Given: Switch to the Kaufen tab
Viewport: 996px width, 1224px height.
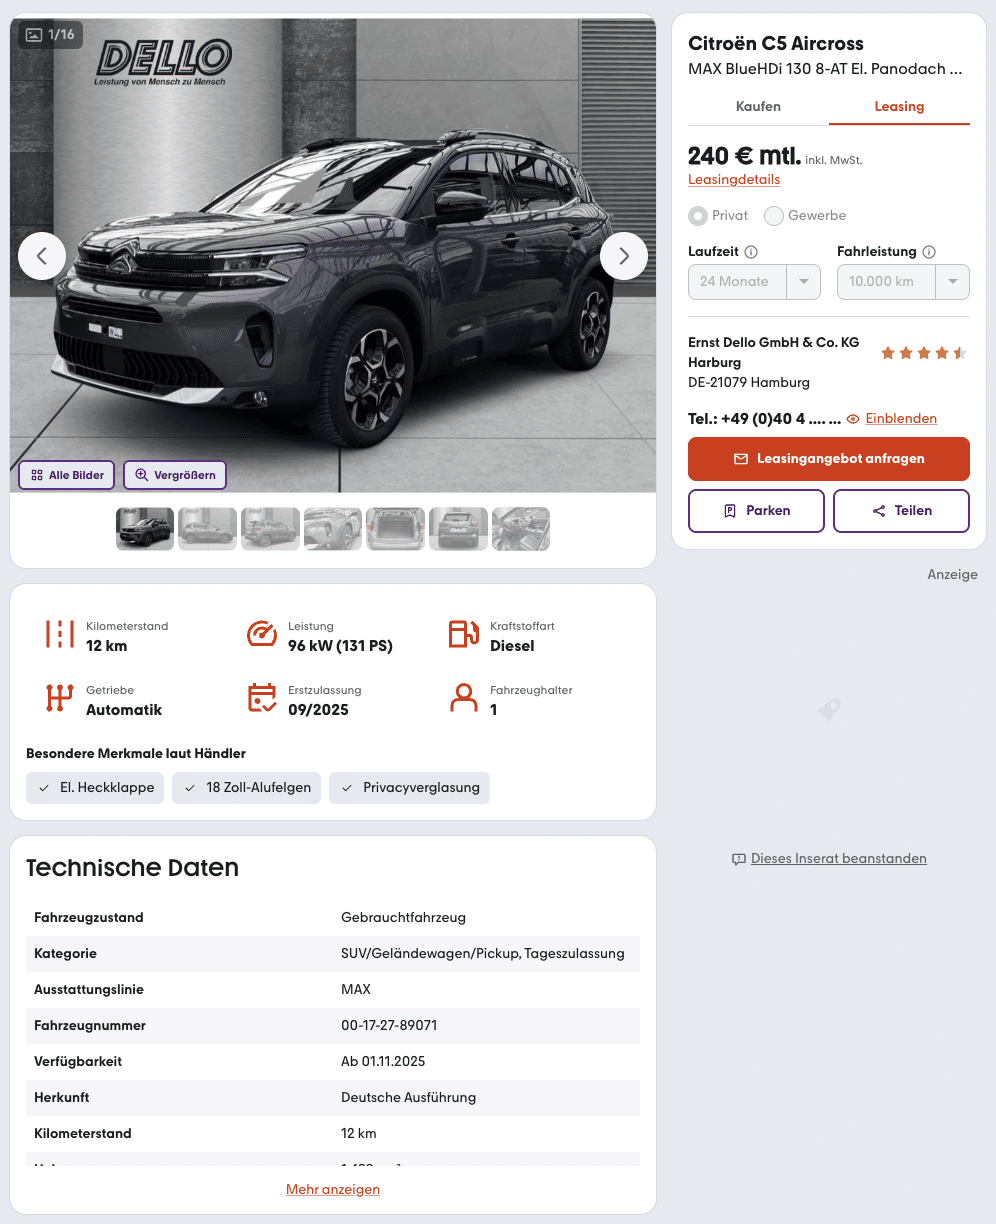Looking at the screenshot, I should click(758, 106).
